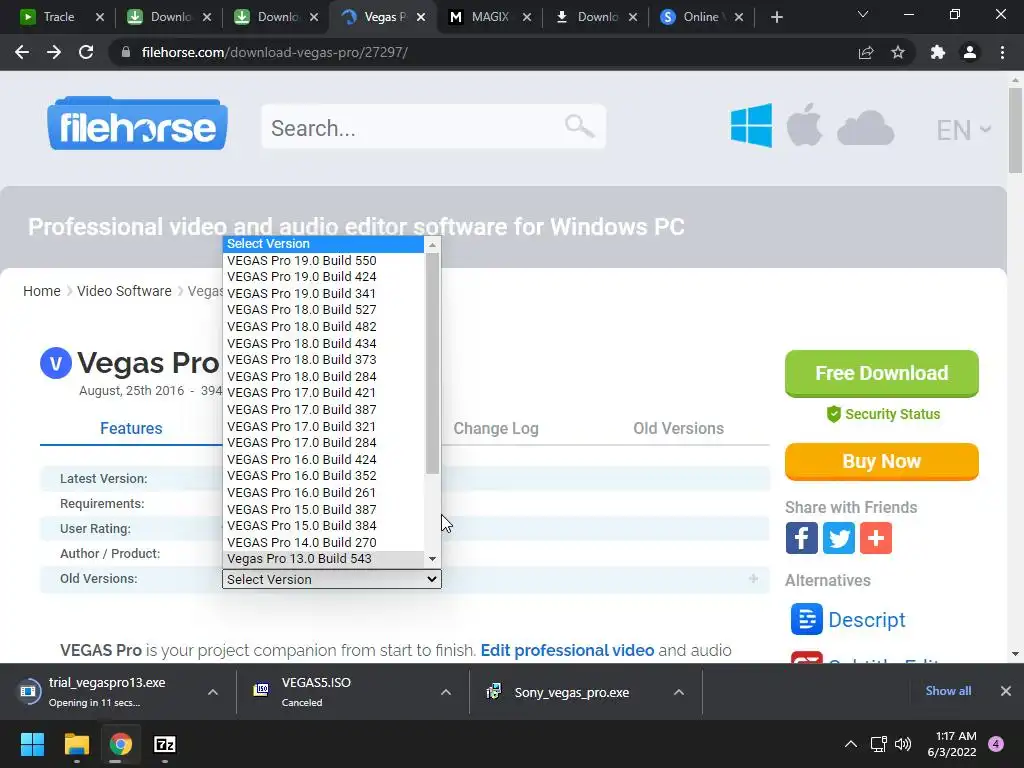Choose VEGAS Pro 16.0 Build 261

tap(323, 492)
